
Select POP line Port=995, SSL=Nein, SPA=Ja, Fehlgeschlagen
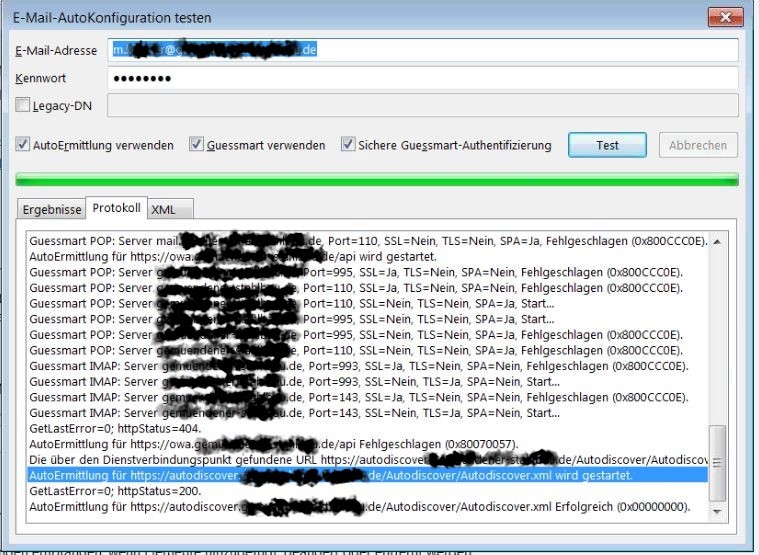click(x=356, y=335)
